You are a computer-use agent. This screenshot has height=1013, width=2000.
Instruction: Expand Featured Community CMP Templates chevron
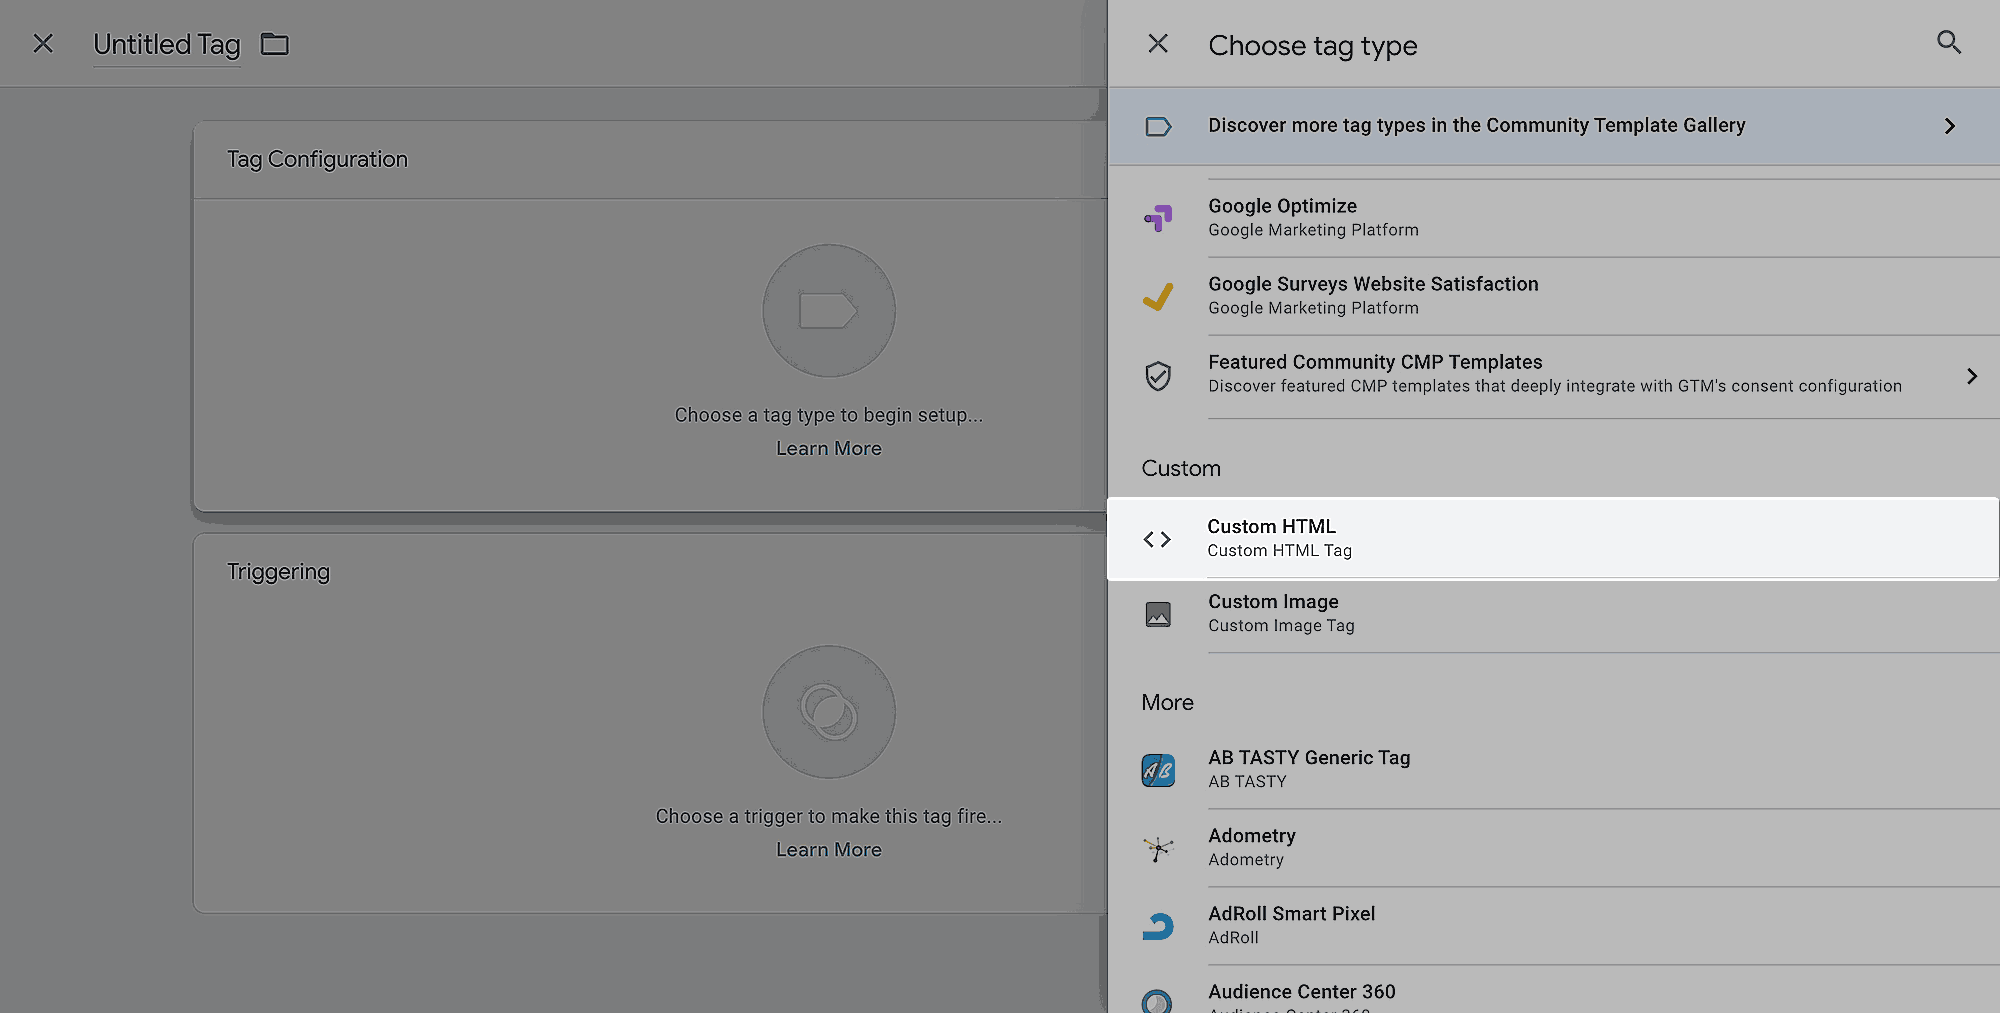[x=1971, y=376]
